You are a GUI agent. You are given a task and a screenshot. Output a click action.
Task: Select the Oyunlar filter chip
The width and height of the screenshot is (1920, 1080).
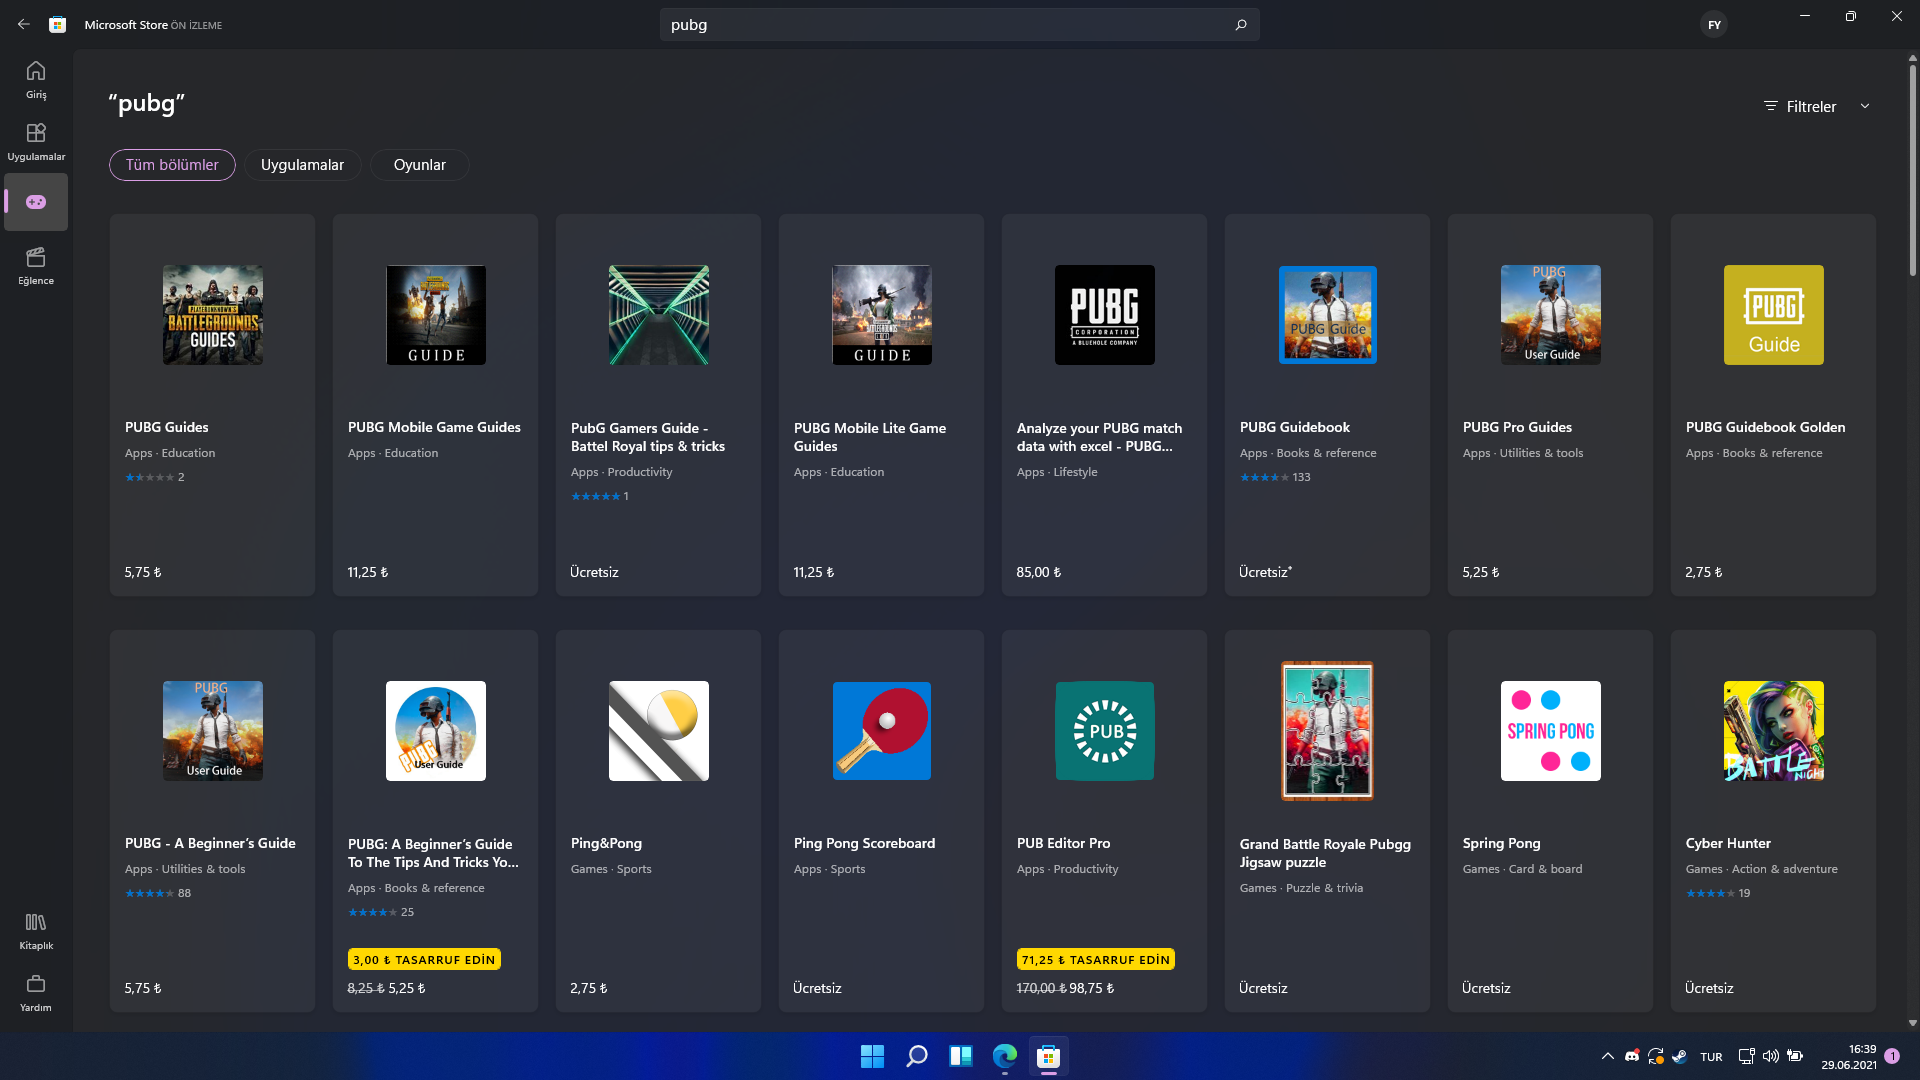[x=419, y=165]
